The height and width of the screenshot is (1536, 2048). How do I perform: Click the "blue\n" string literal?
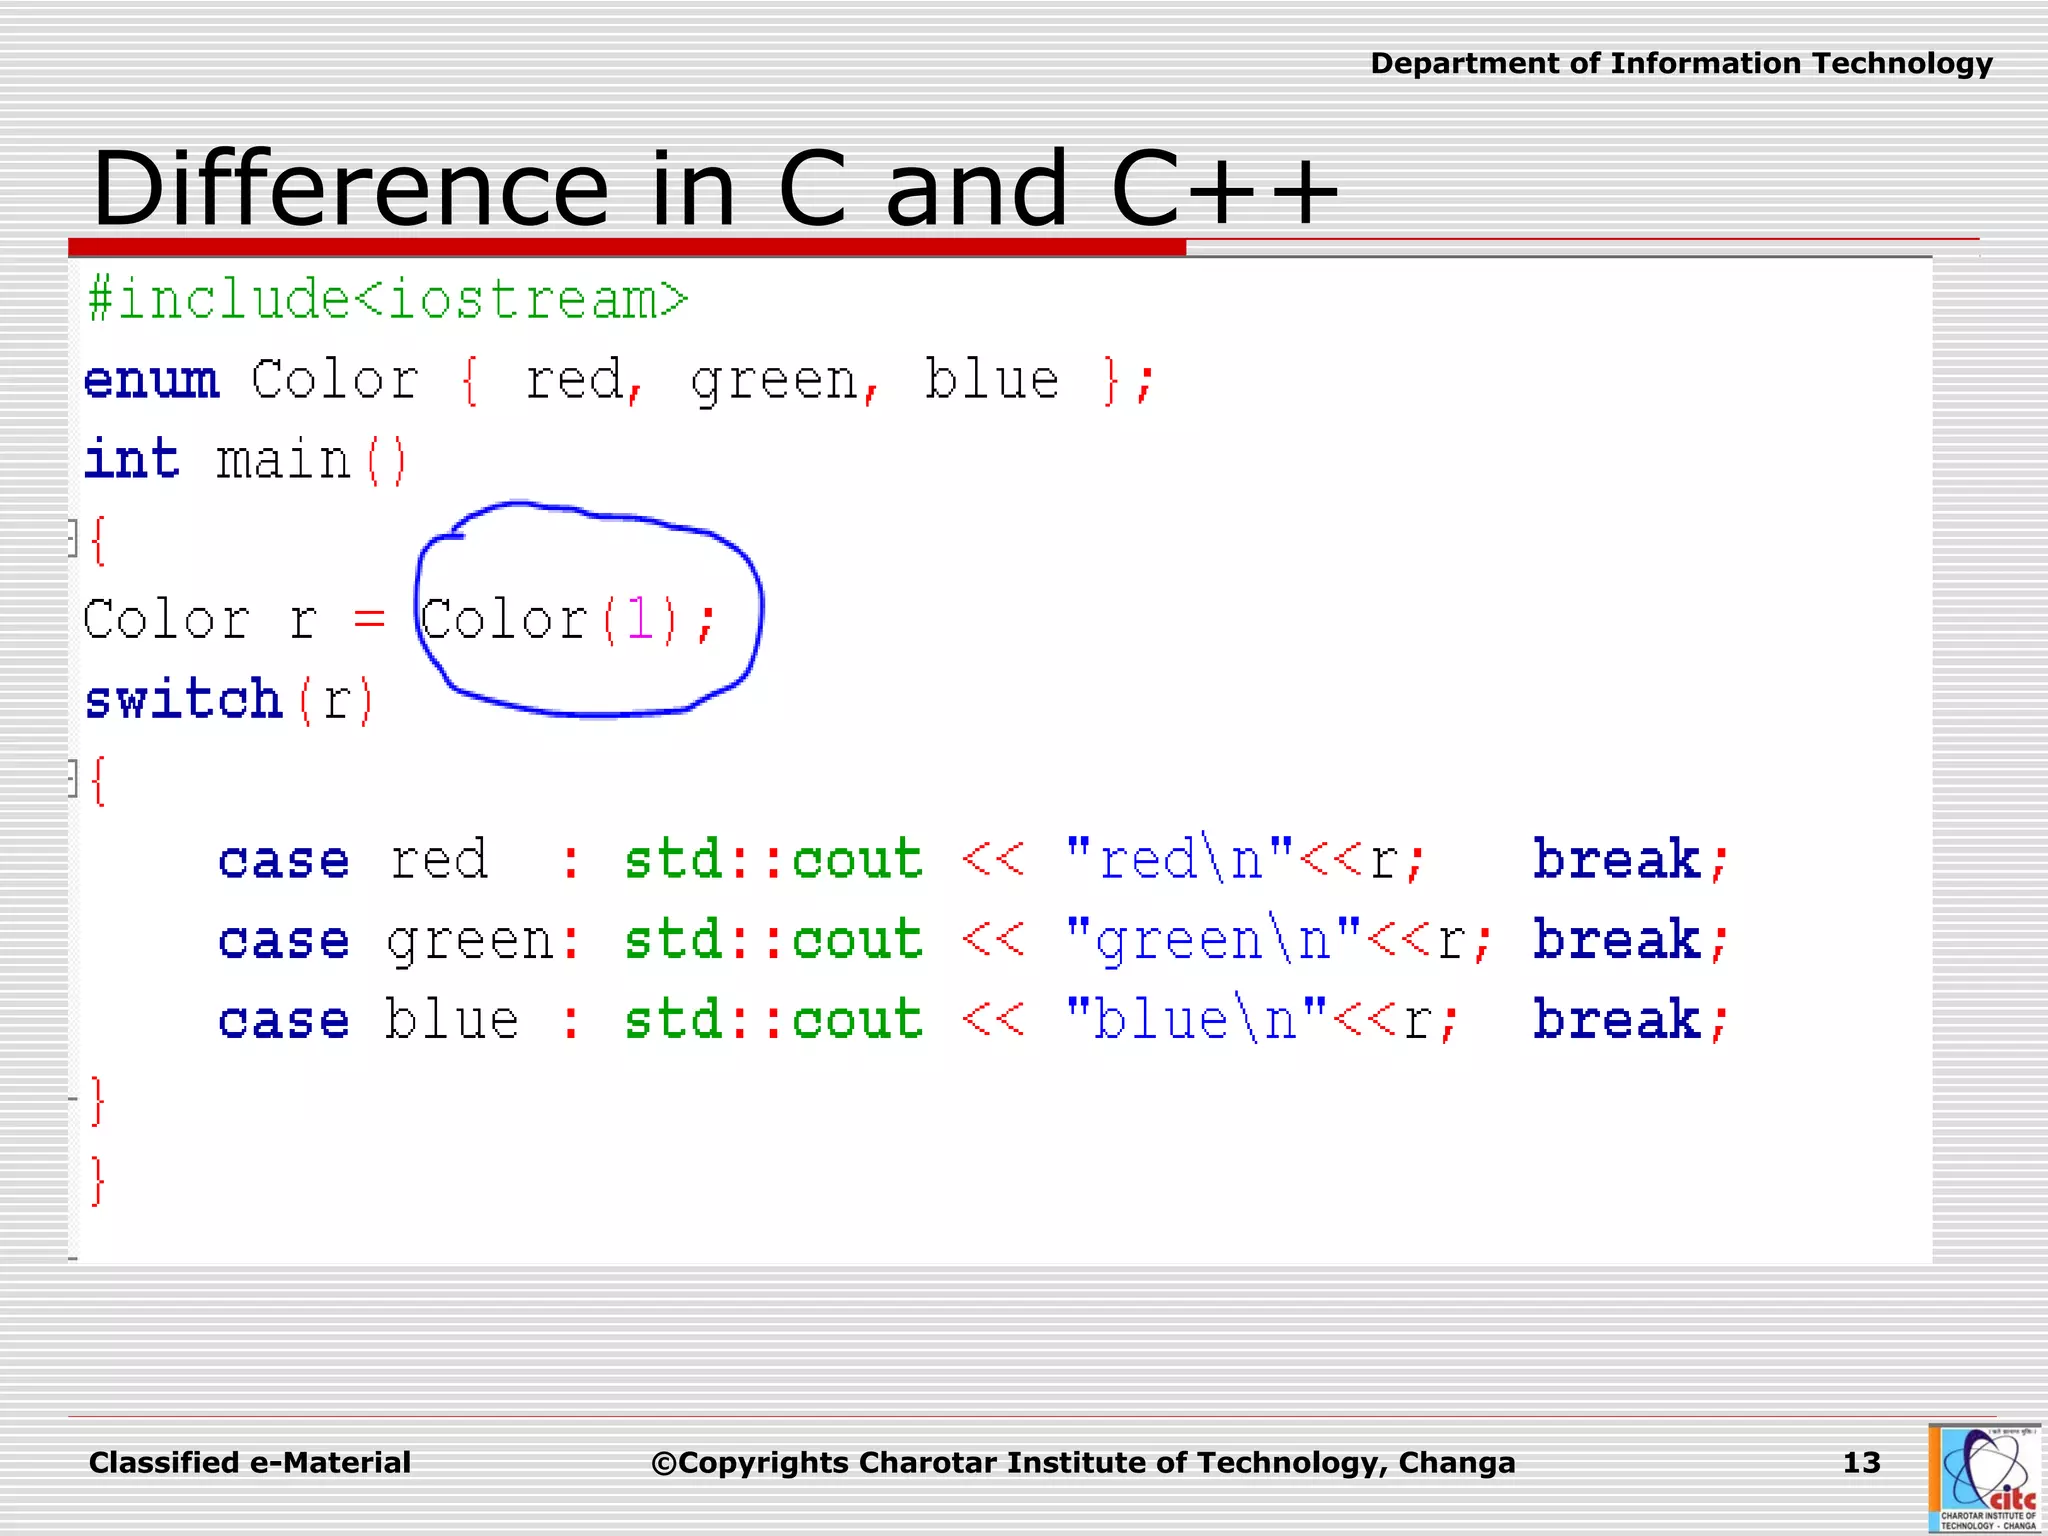(x=1196, y=1019)
